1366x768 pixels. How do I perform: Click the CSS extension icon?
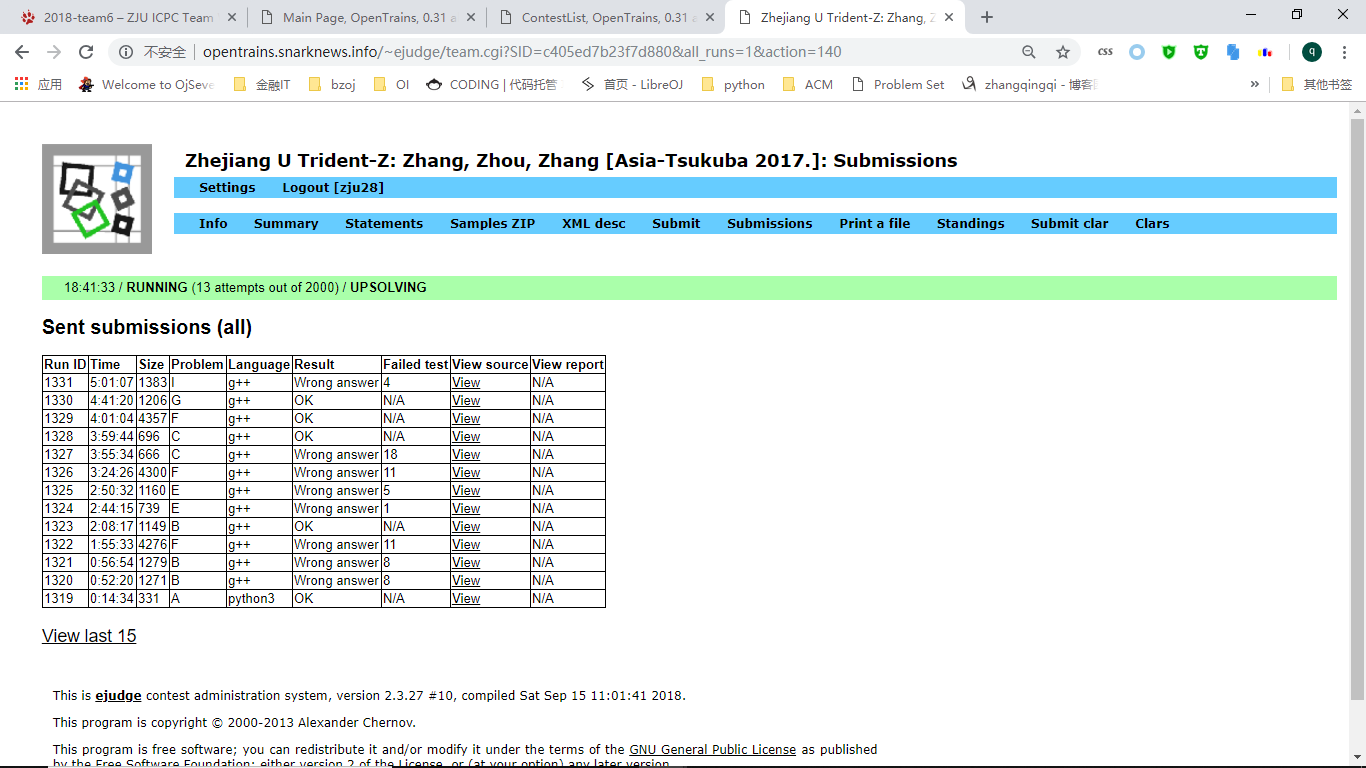[x=1105, y=52]
